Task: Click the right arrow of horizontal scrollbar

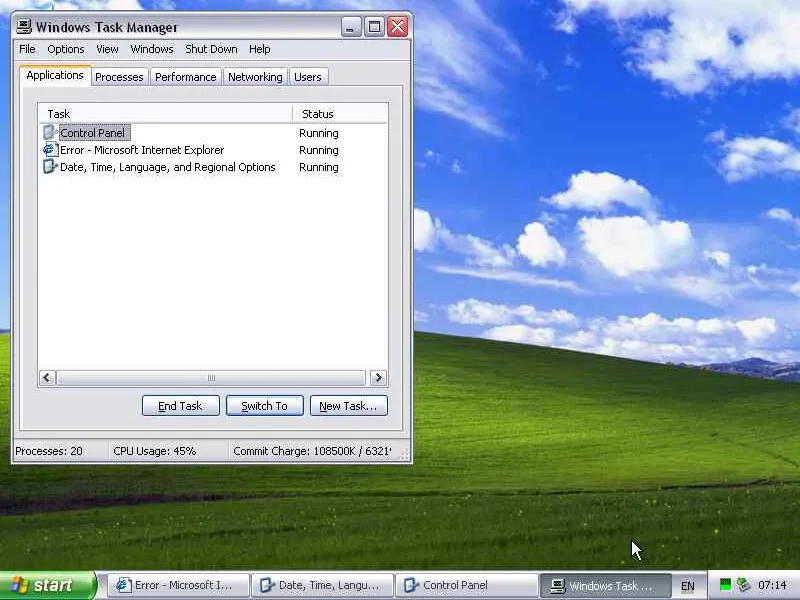Action: coord(378,378)
